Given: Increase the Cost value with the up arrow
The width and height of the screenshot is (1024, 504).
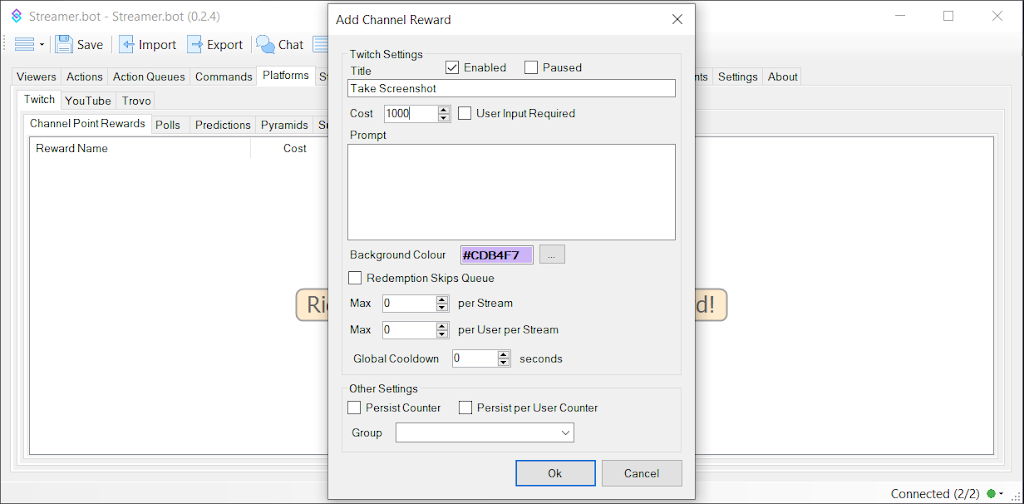Looking at the screenshot, I should click(x=444, y=109).
